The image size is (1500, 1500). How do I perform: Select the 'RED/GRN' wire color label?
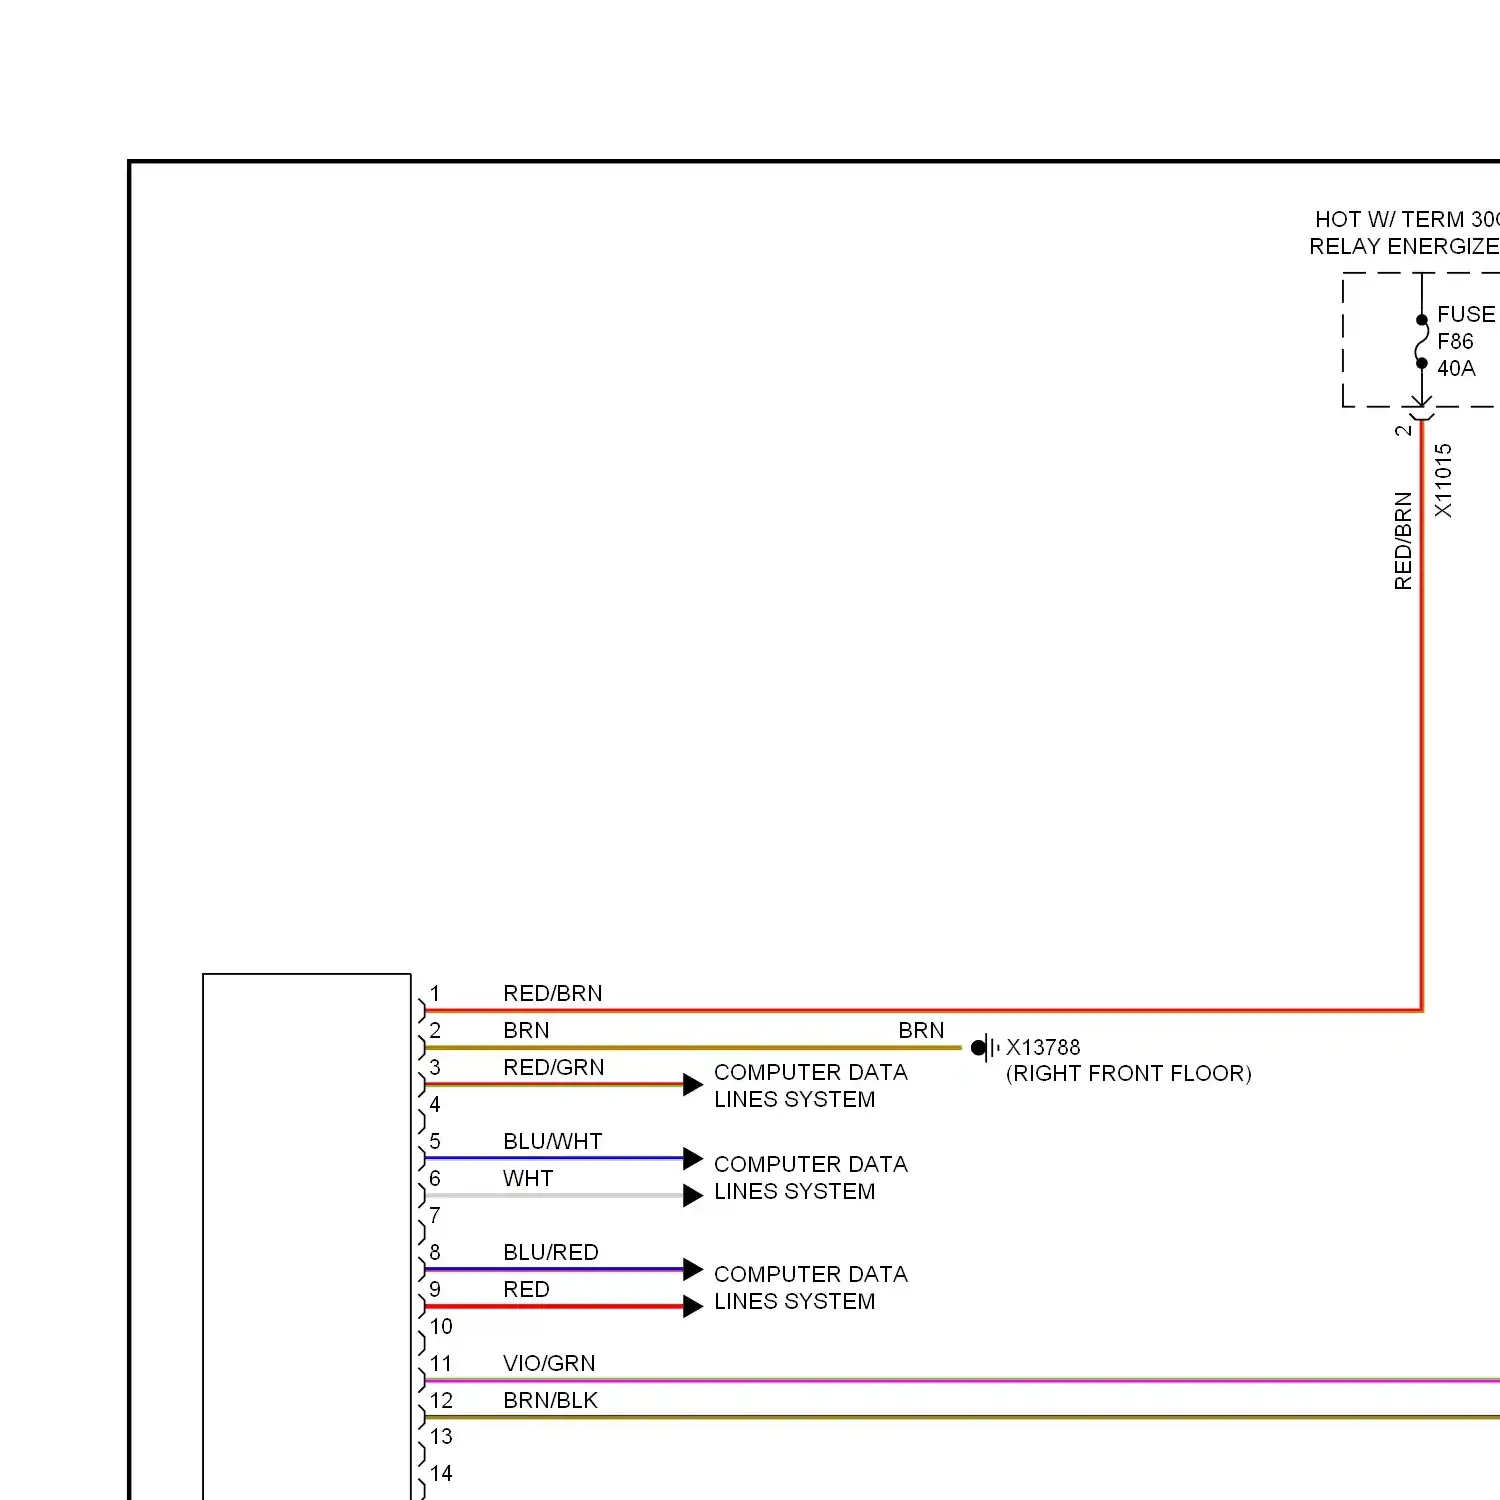[x=554, y=1067]
